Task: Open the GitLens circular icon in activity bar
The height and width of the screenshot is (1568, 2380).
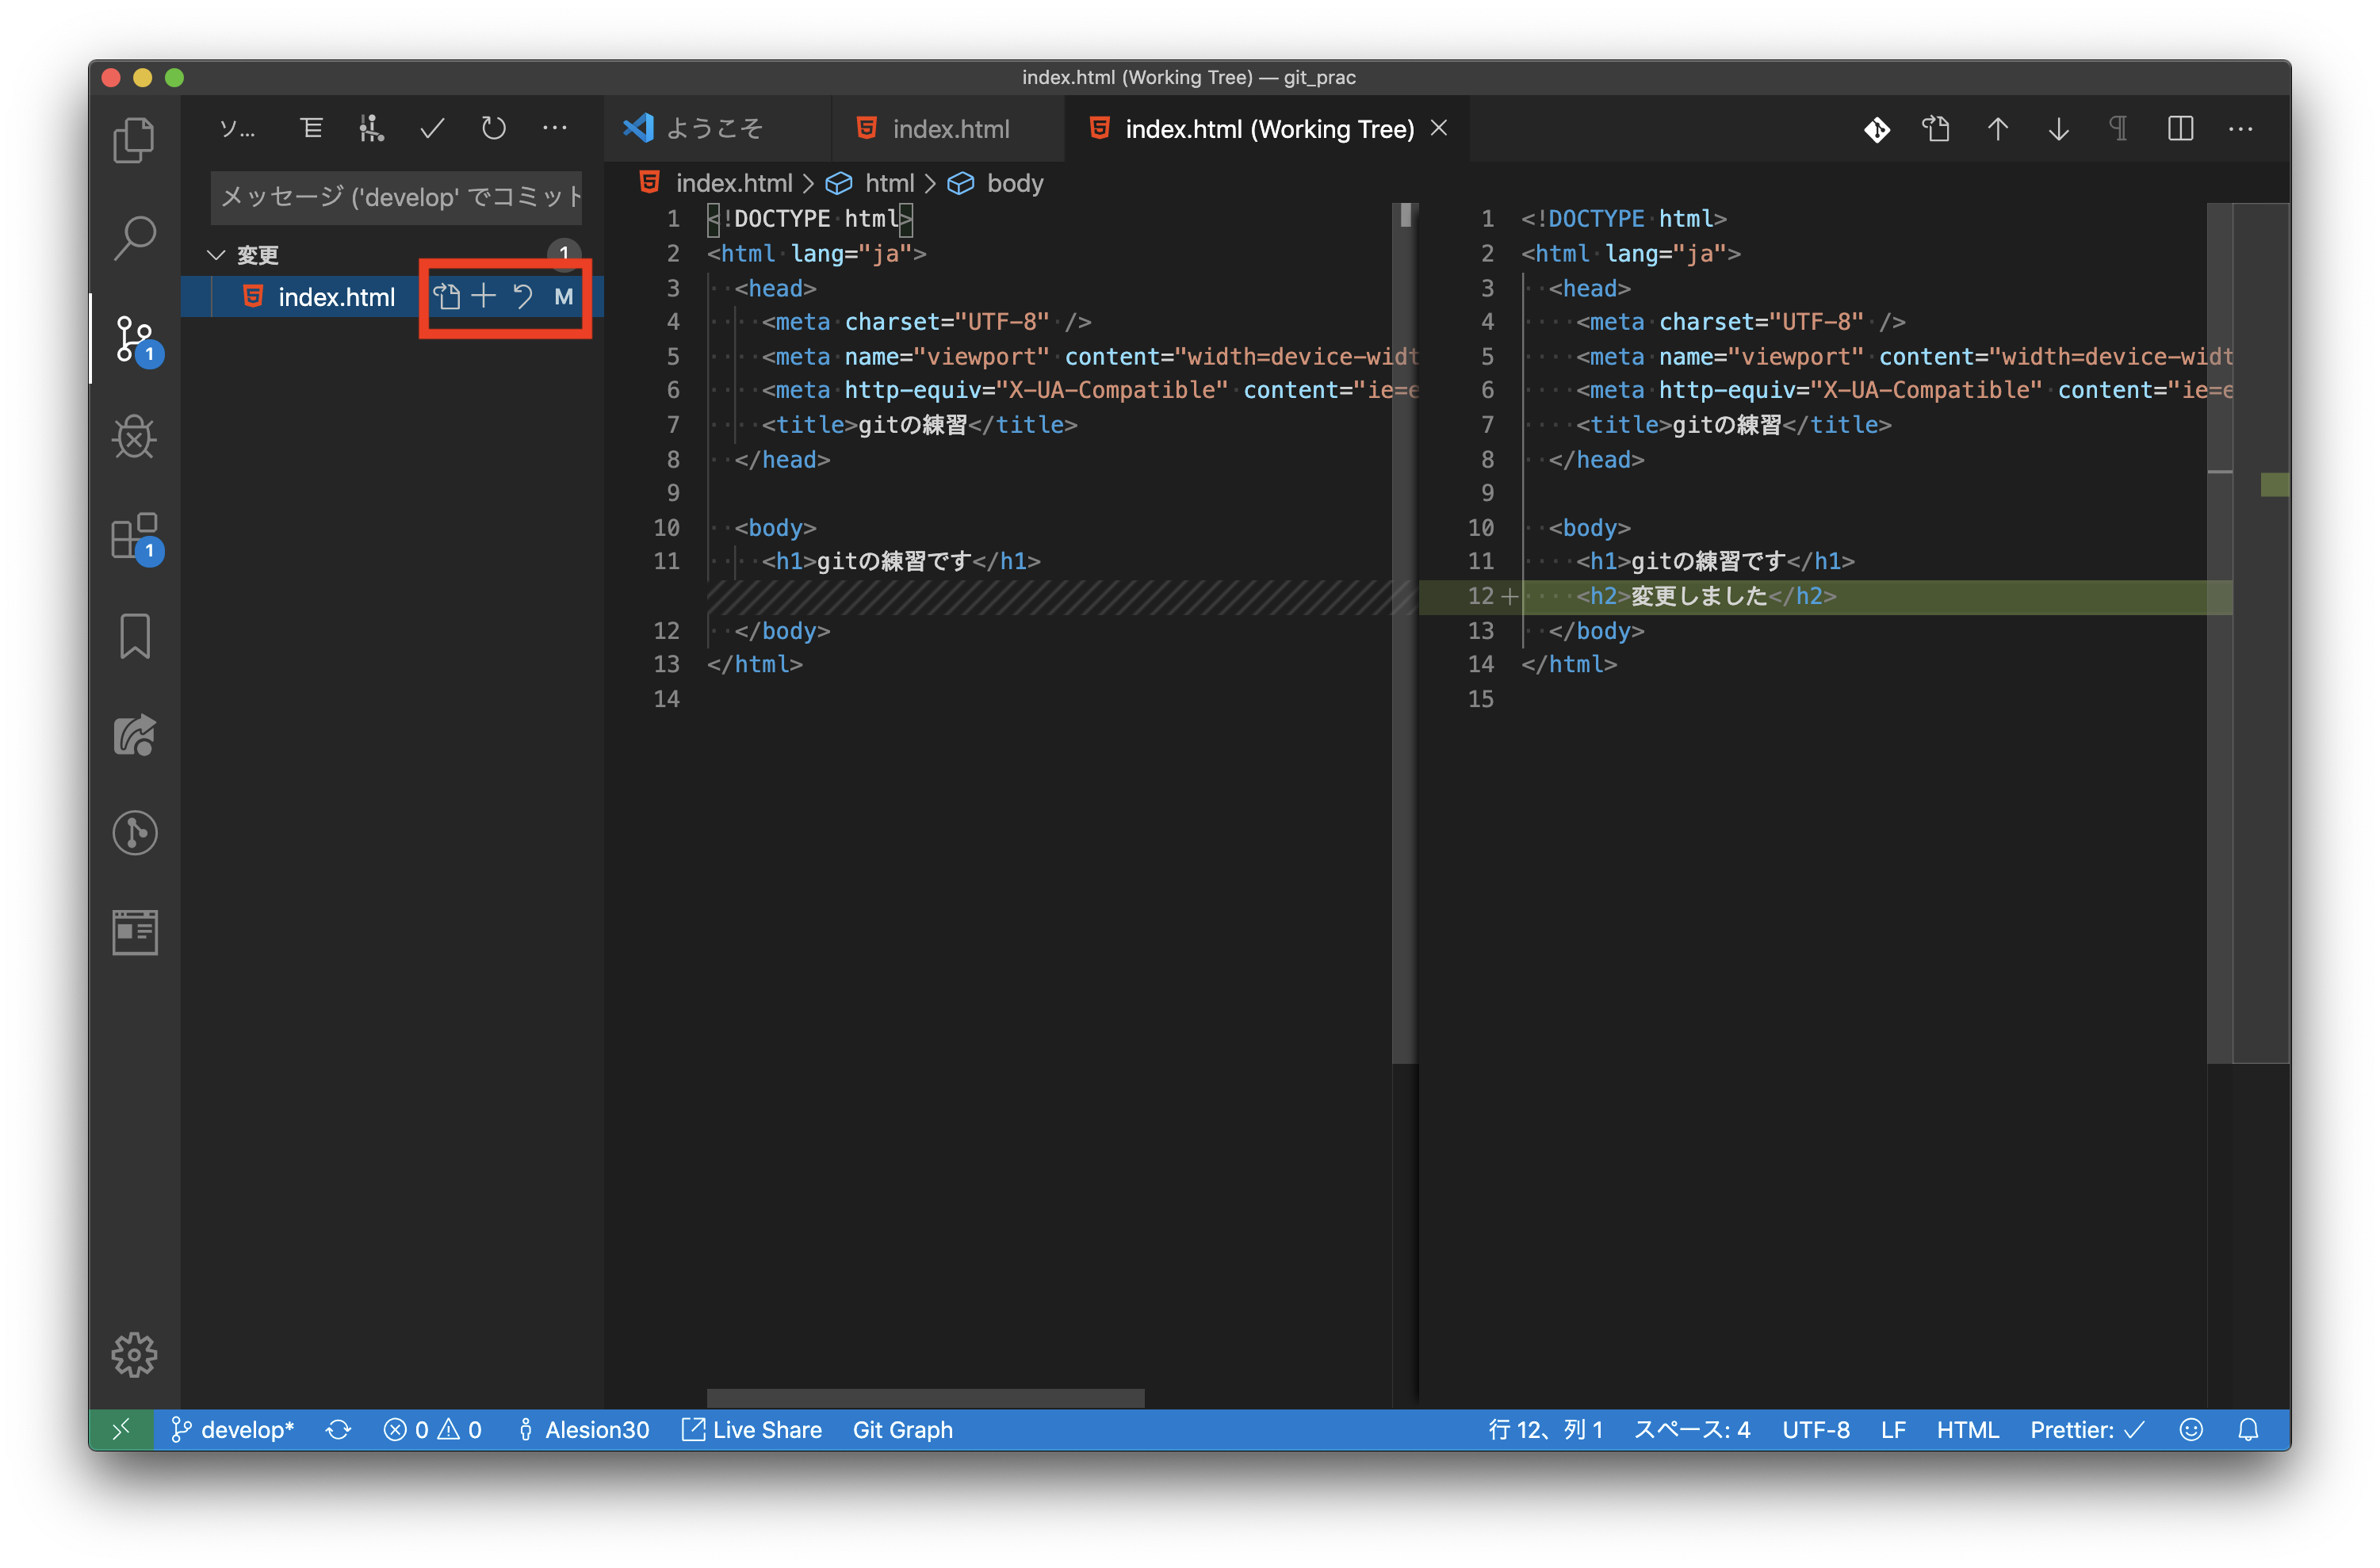Action: click(x=134, y=833)
